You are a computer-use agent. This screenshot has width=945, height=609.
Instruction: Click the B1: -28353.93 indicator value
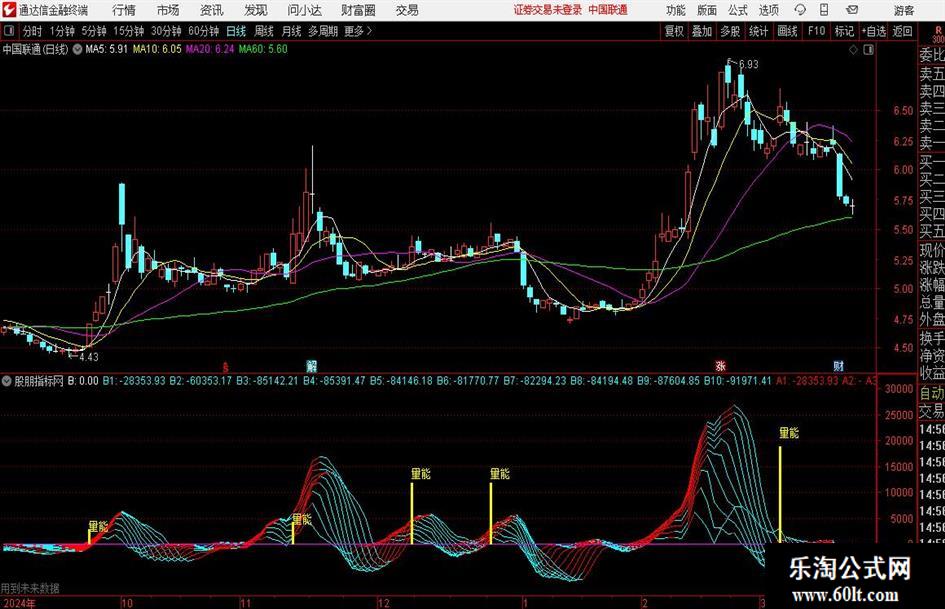pyautogui.click(x=134, y=381)
